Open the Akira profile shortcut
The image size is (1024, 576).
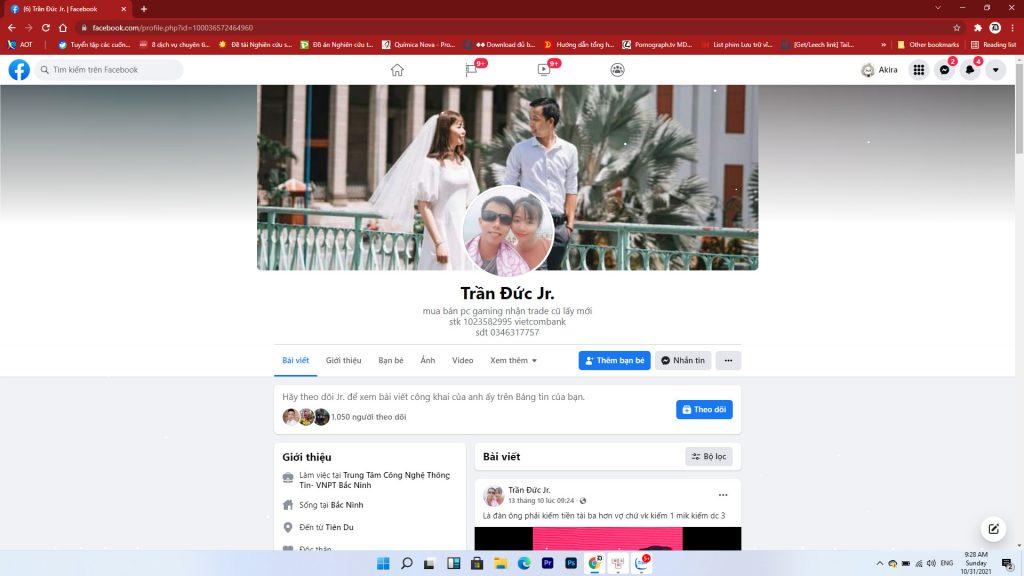tap(880, 70)
